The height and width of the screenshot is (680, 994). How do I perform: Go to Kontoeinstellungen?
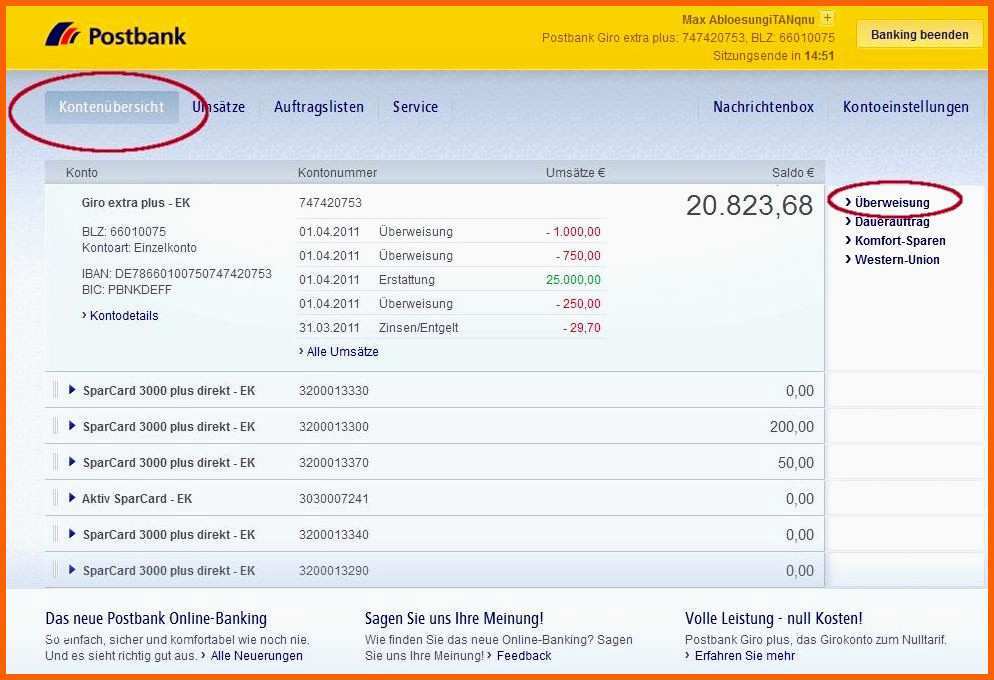[x=905, y=107]
